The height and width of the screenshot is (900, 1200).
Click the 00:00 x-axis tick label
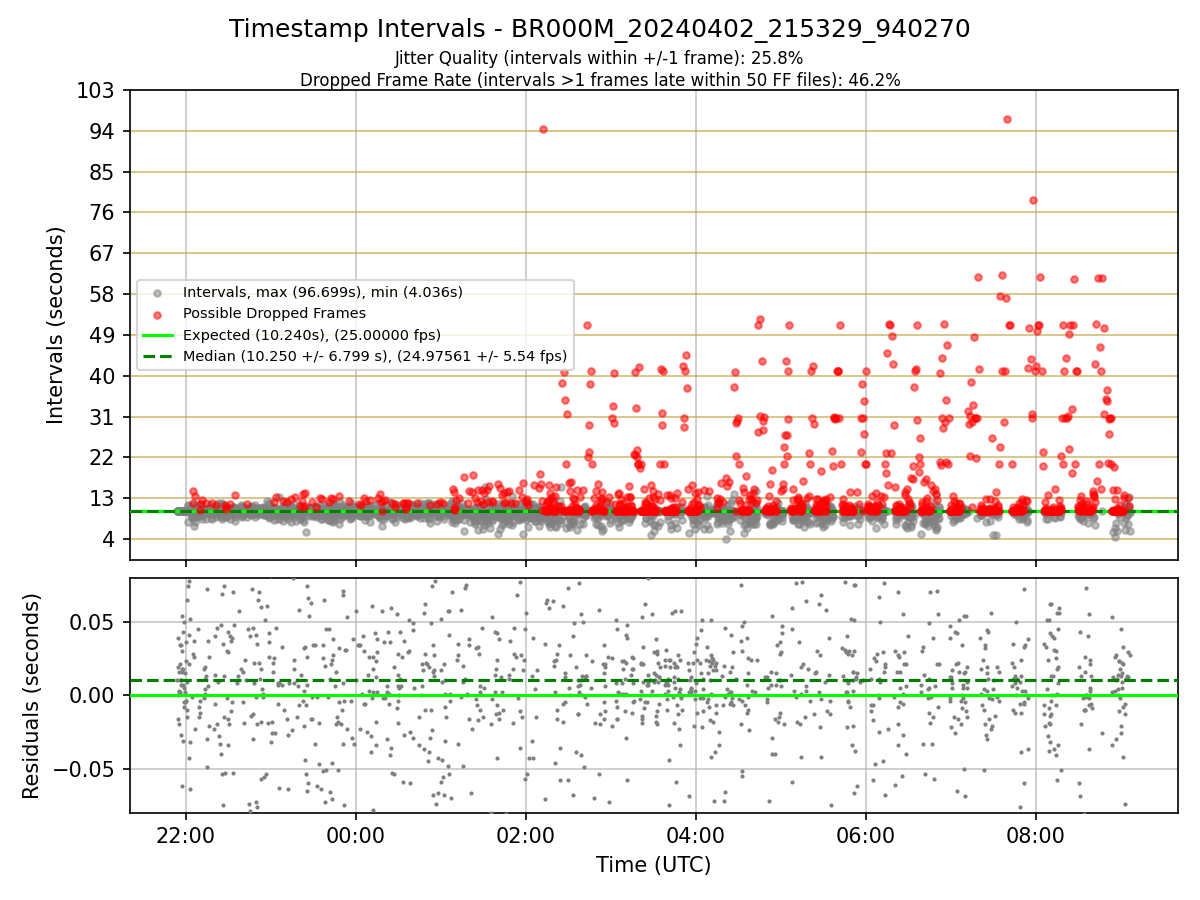click(355, 834)
